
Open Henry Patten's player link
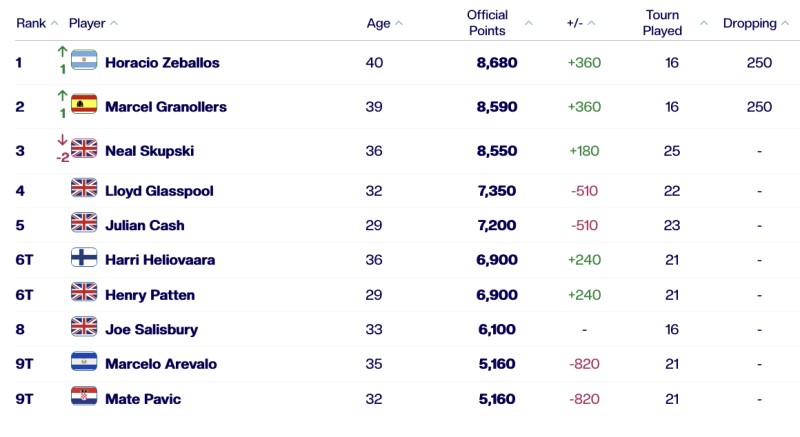[x=149, y=294]
